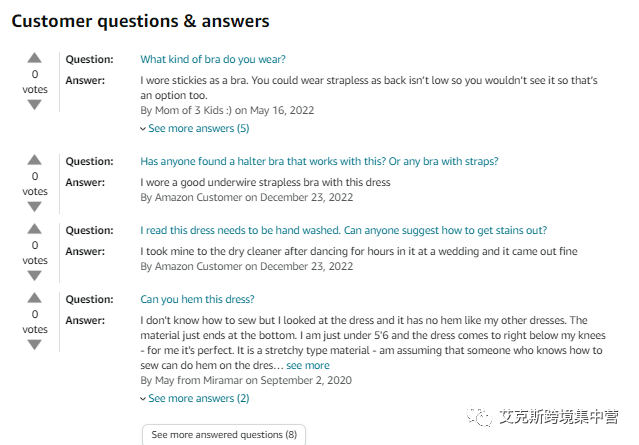Open 'Can you hem this dress?' question

click(197, 300)
